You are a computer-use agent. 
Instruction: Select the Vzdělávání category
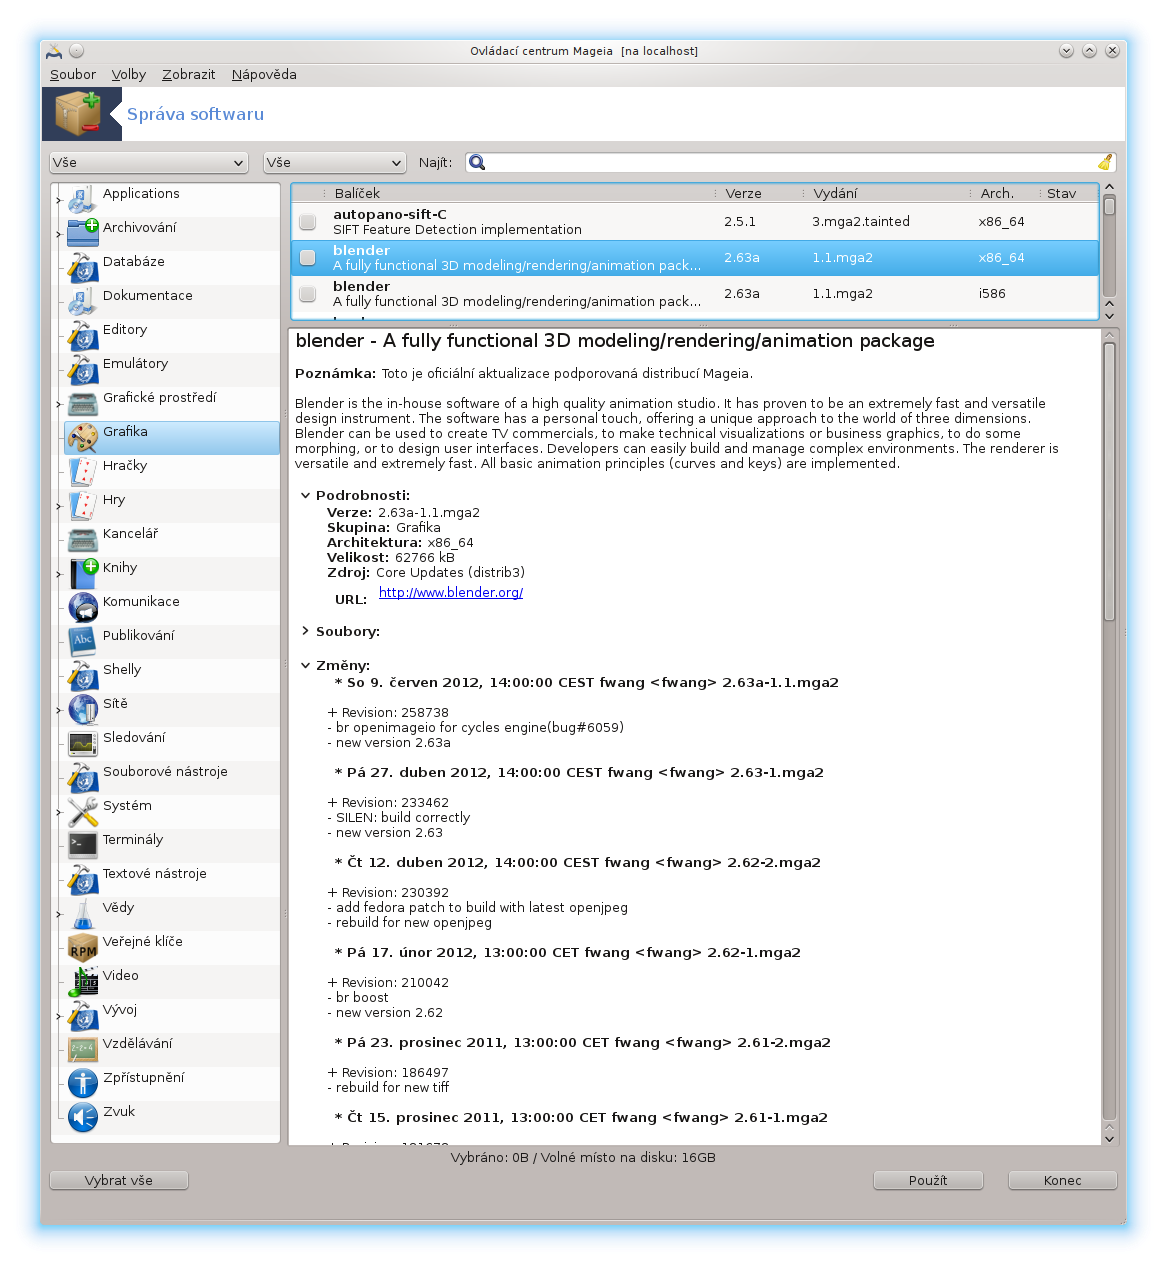[x=173, y=1050]
